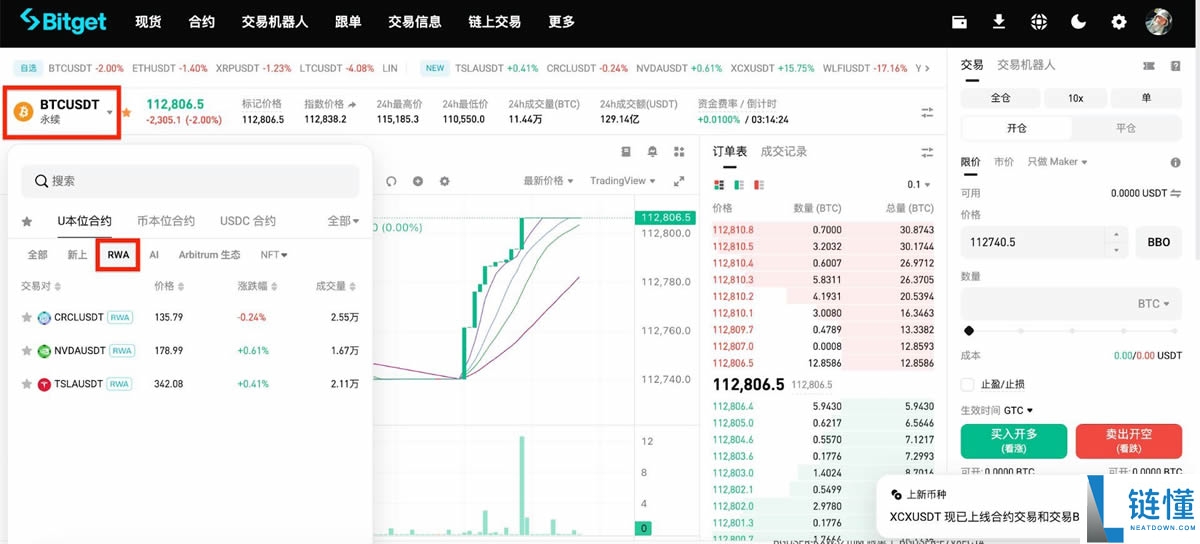
Task: Open the 全仓 margin mode setting
Action: coord(1000,98)
